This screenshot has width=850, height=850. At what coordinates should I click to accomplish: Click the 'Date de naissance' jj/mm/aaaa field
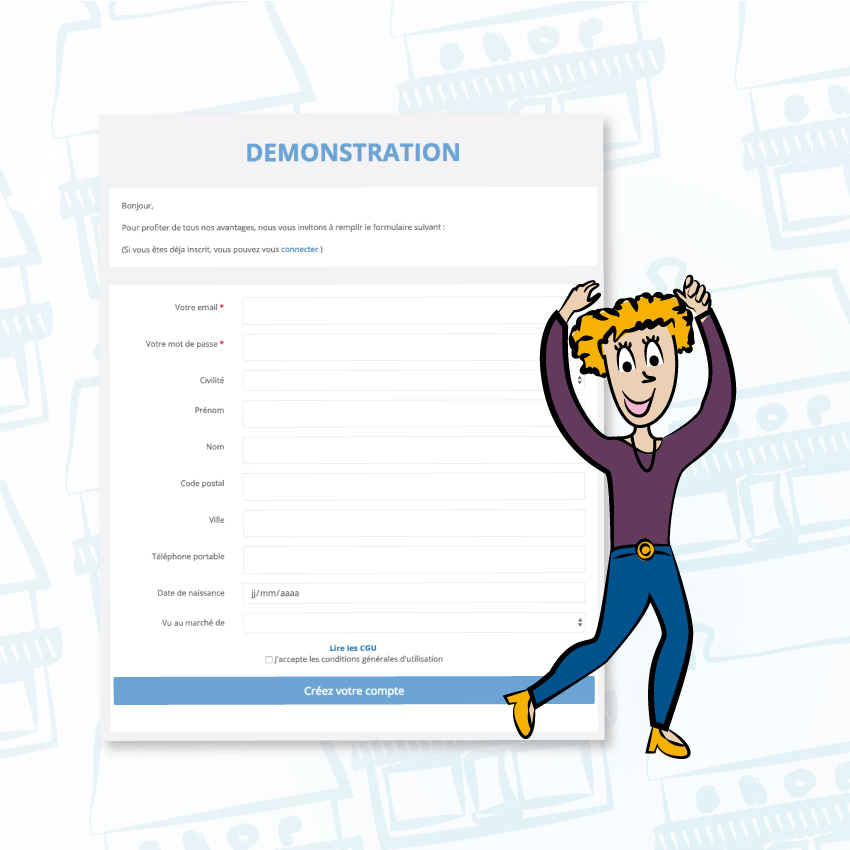(x=414, y=593)
